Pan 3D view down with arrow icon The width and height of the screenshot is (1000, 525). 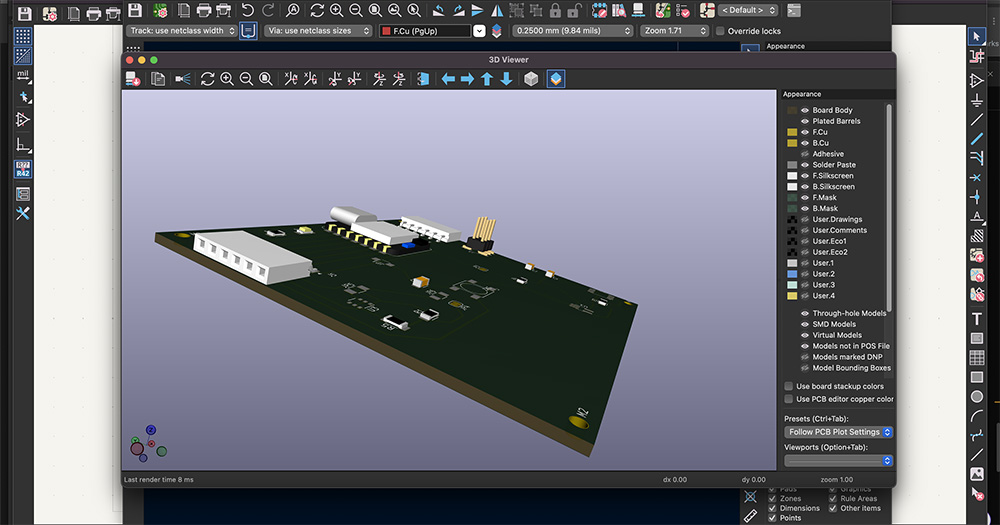(x=506, y=78)
